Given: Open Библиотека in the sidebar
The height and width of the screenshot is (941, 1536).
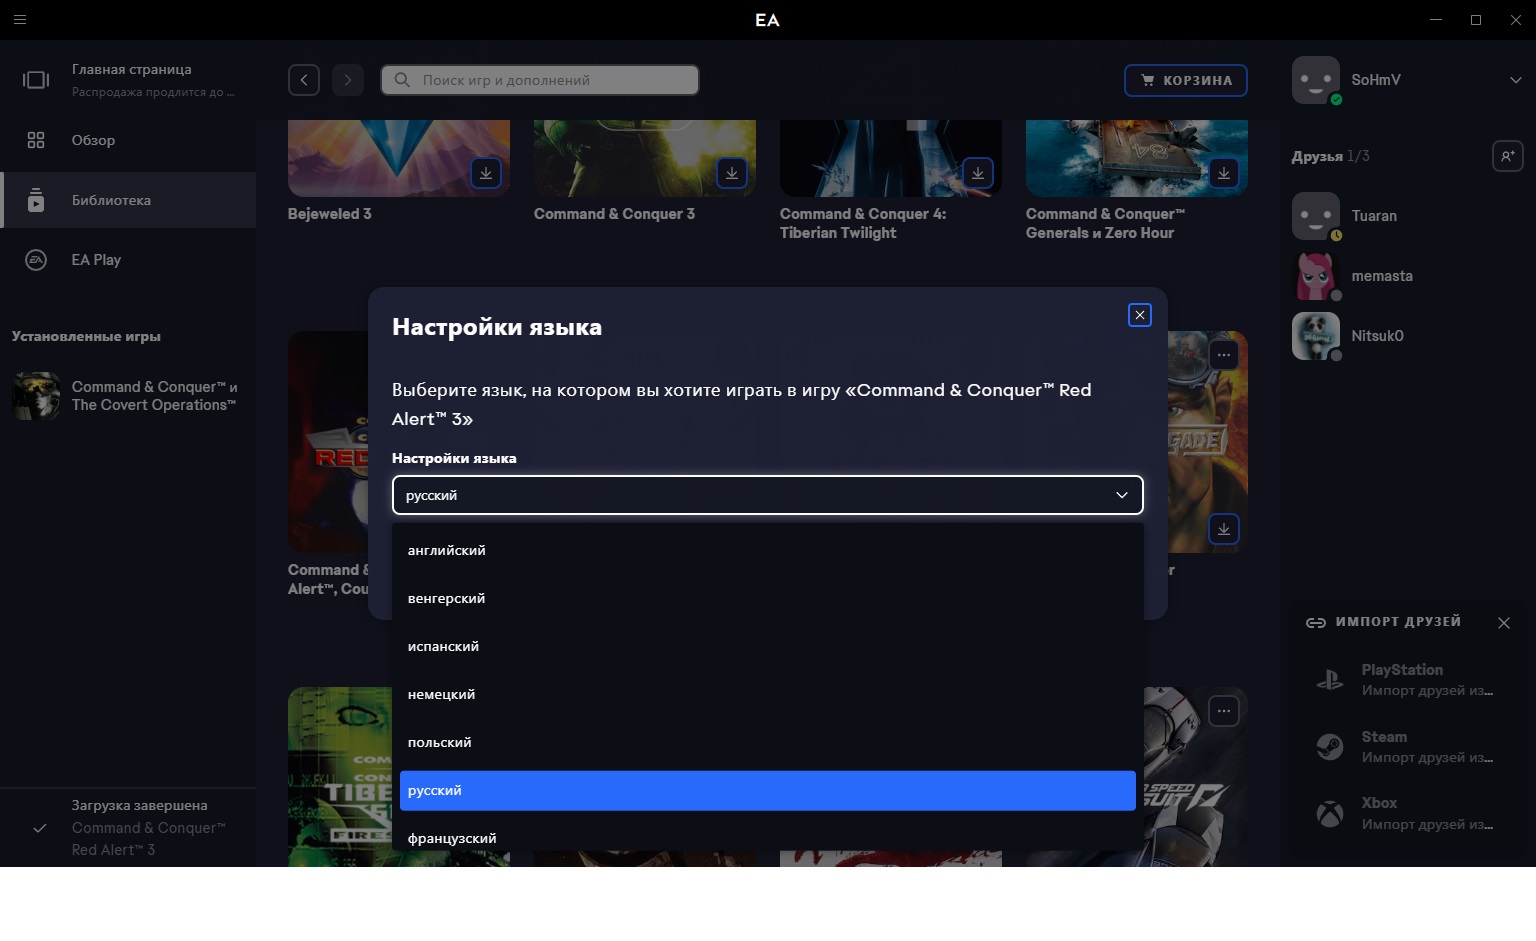Looking at the screenshot, I should coord(128,200).
